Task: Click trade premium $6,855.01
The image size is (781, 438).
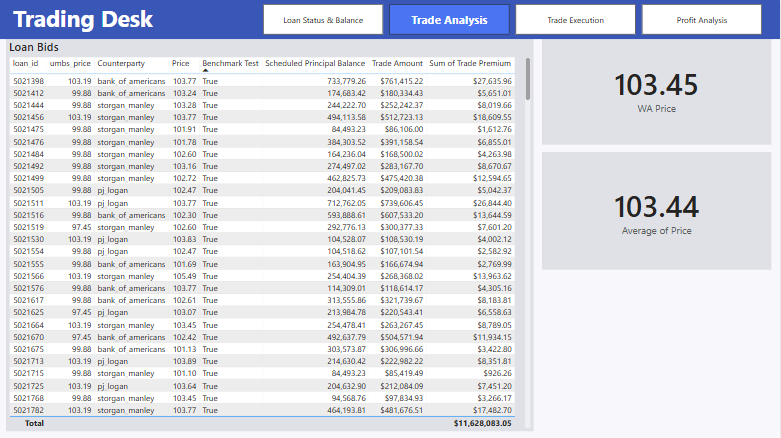Action: (x=494, y=142)
